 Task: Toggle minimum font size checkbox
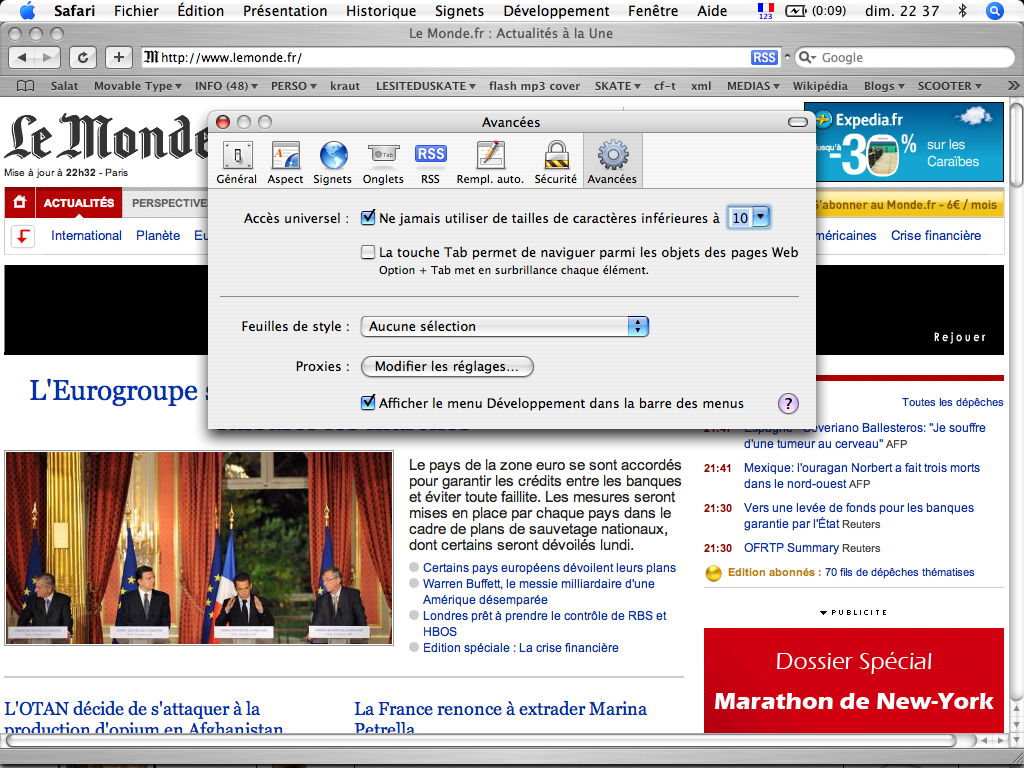tap(368, 217)
